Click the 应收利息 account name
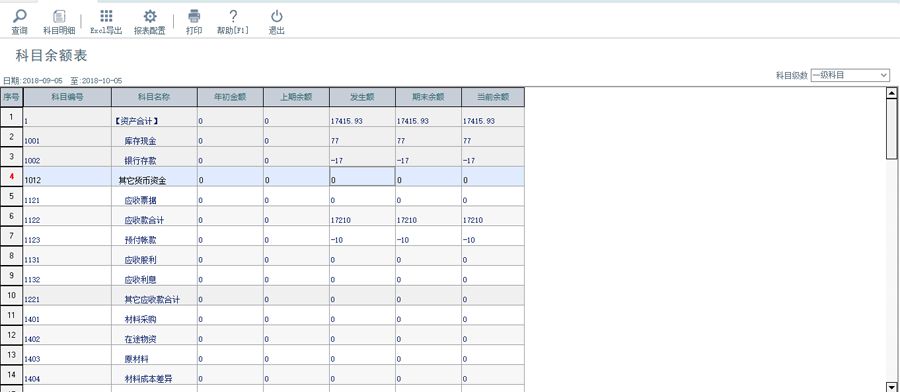900x392 pixels. pyautogui.click(x=140, y=280)
